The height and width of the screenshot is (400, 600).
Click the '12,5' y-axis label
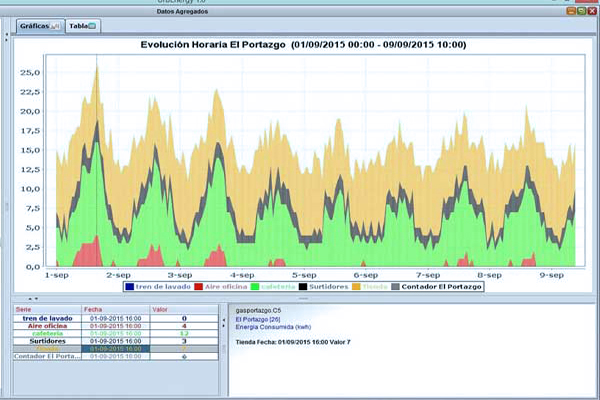(x=30, y=170)
